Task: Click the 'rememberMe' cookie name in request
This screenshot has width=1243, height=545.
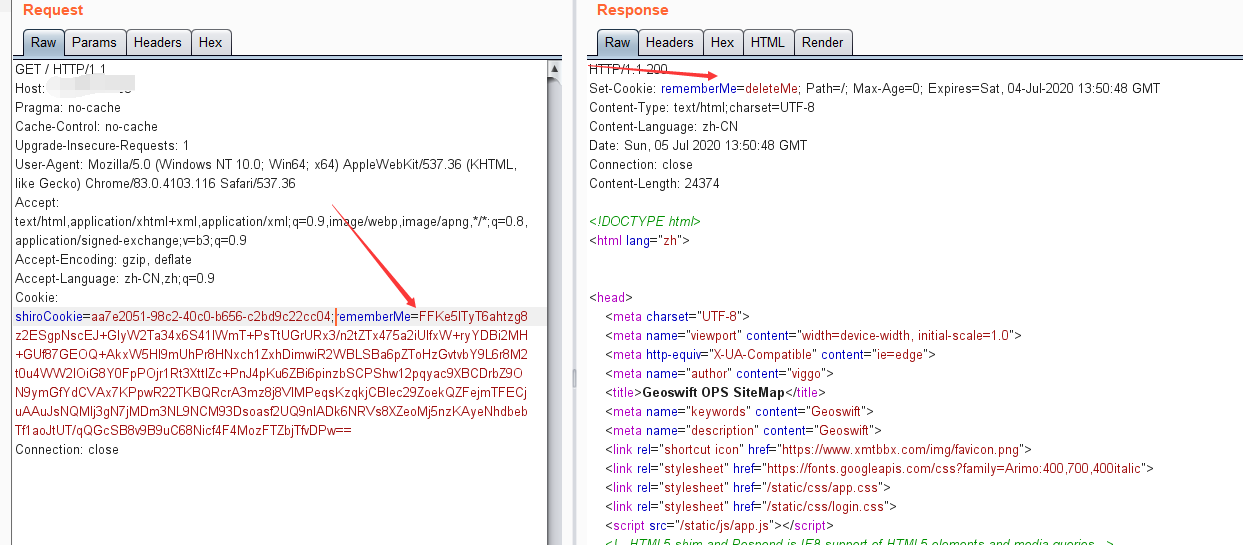Action: pyautogui.click(x=373, y=316)
